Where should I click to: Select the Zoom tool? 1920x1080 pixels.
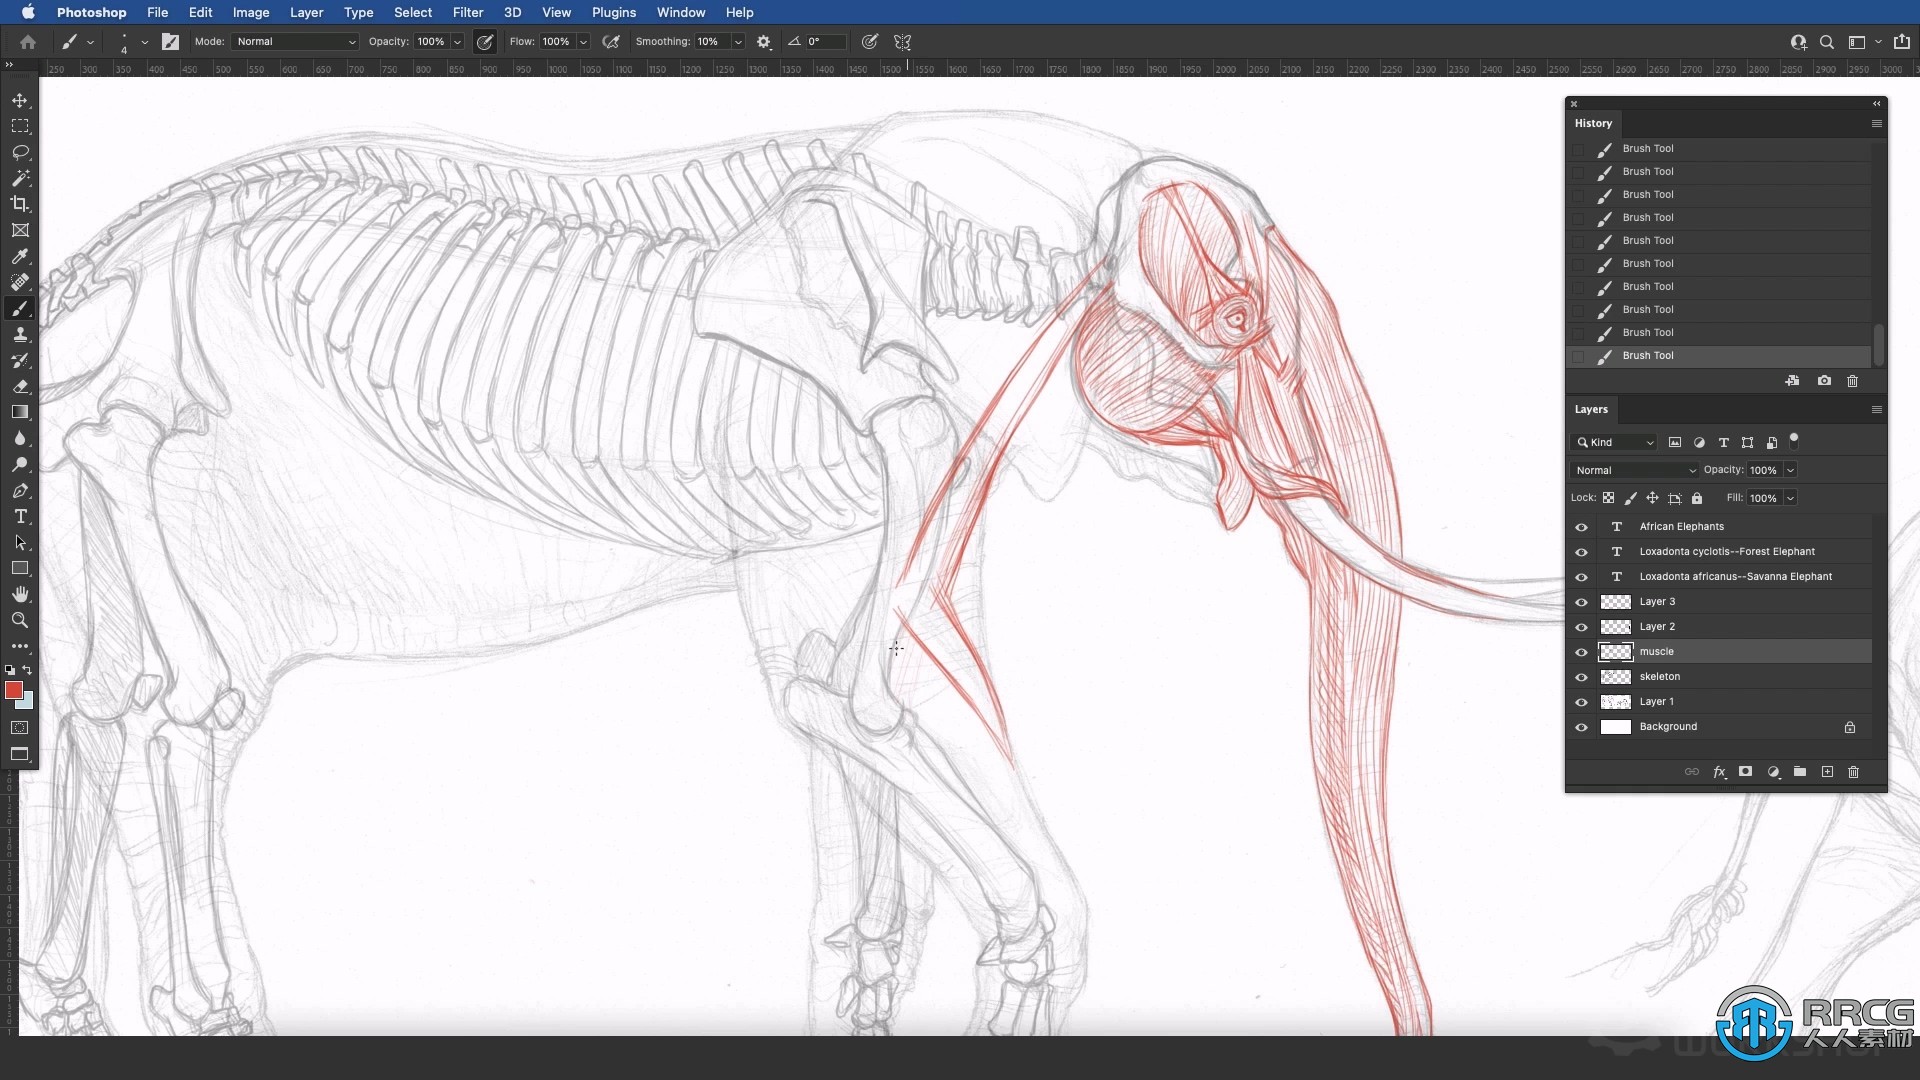(20, 620)
